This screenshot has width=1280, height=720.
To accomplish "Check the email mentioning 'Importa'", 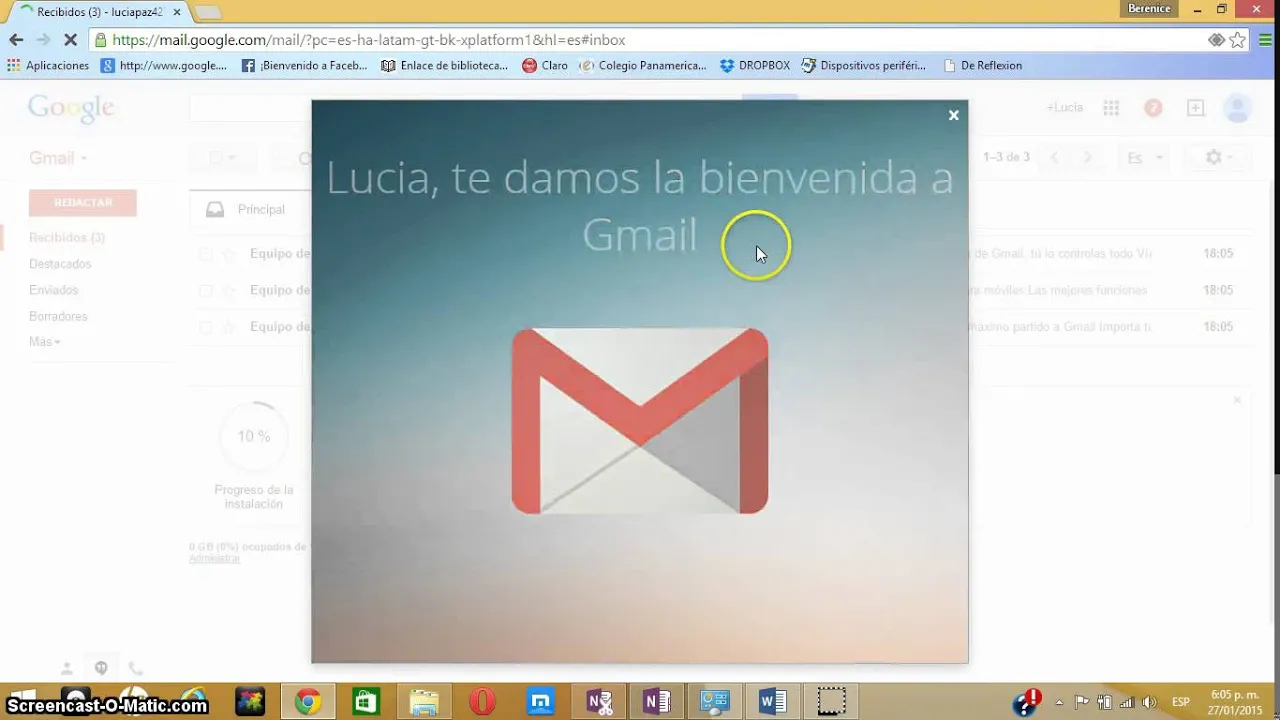I will (x=205, y=327).
